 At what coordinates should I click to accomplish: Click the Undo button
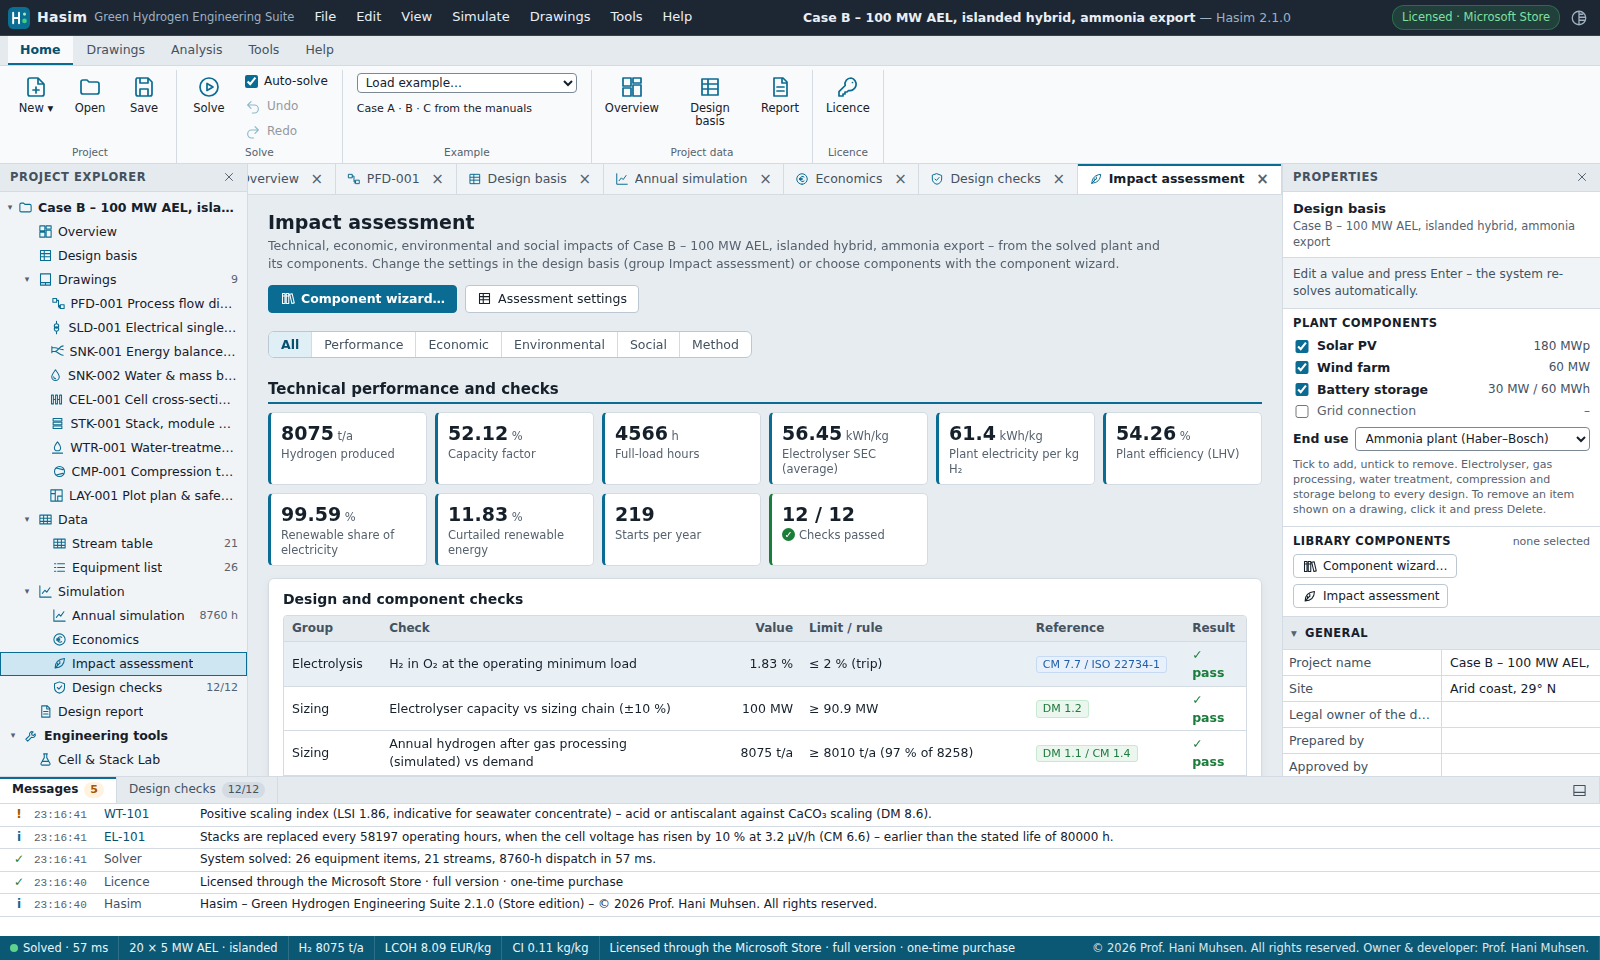click(272, 106)
